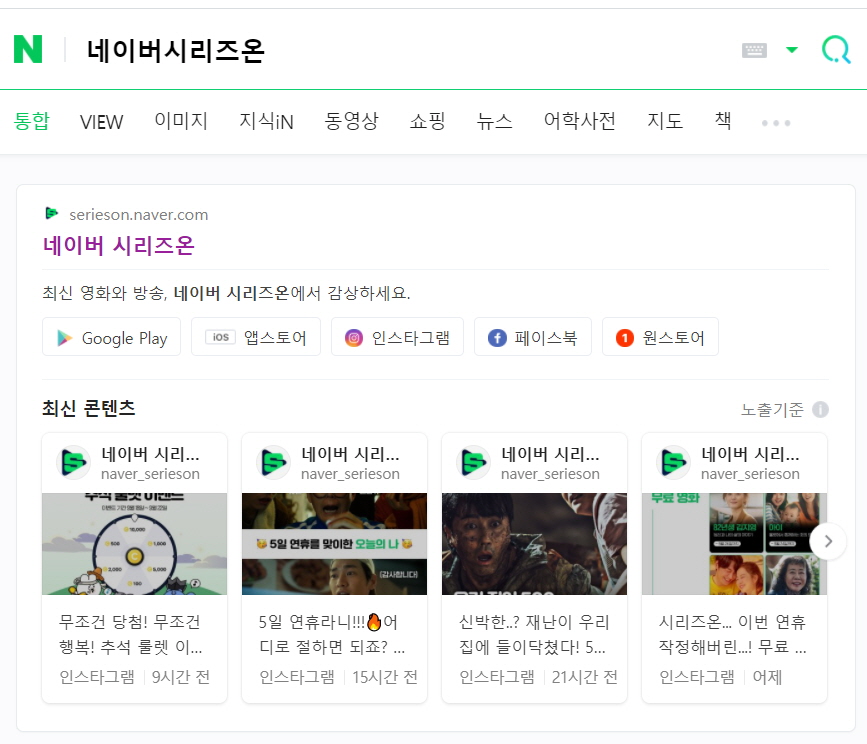Viewport: 867px width, 744px height.
Task: Open the 어학사전 tab
Action: 579,121
